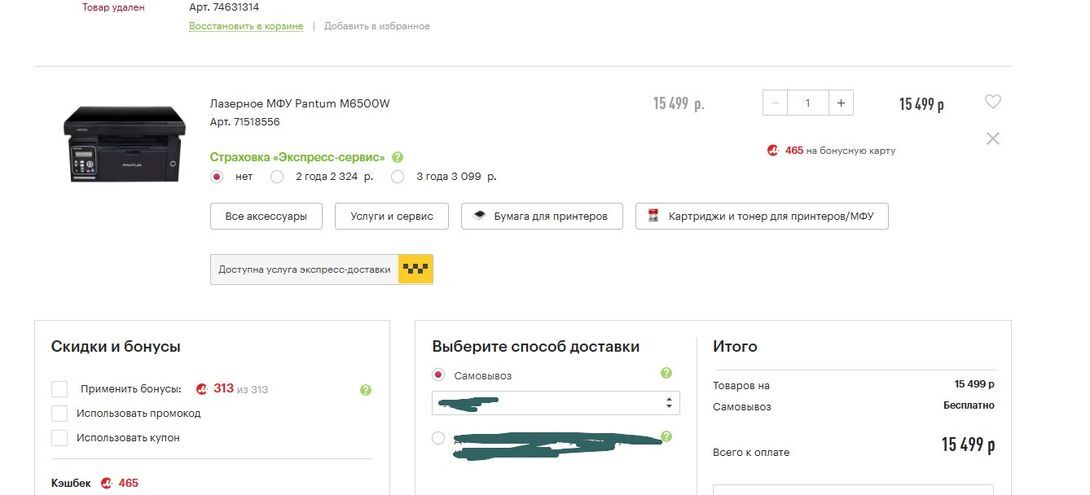Click the green help icon beside Экспресс-сервис insurance
This screenshot has width=1090, height=495.
[x=397, y=157]
